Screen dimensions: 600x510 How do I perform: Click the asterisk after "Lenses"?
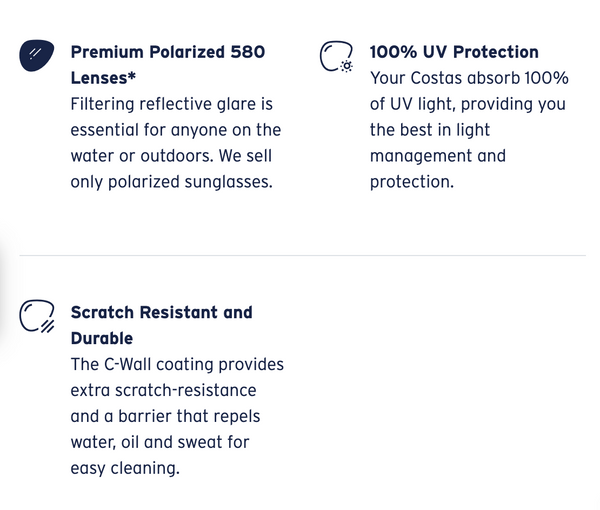(x=132, y=78)
